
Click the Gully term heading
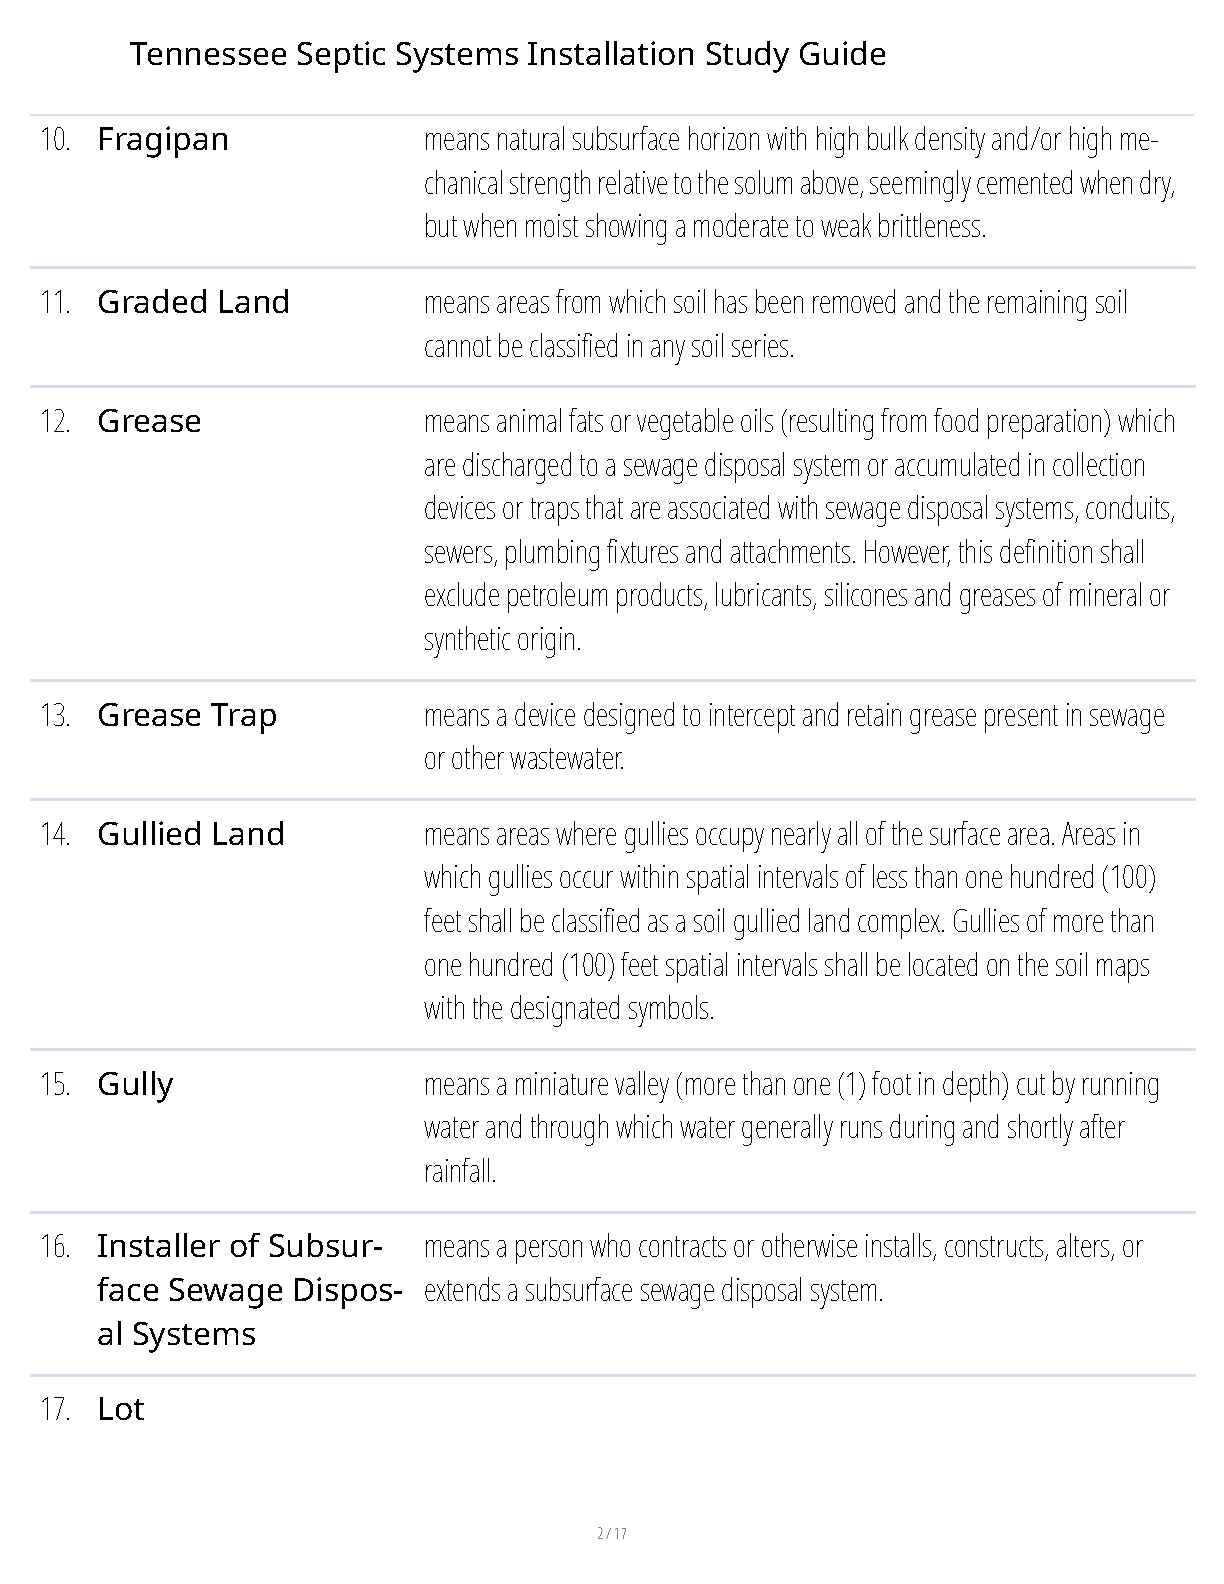tap(135, 1084)
